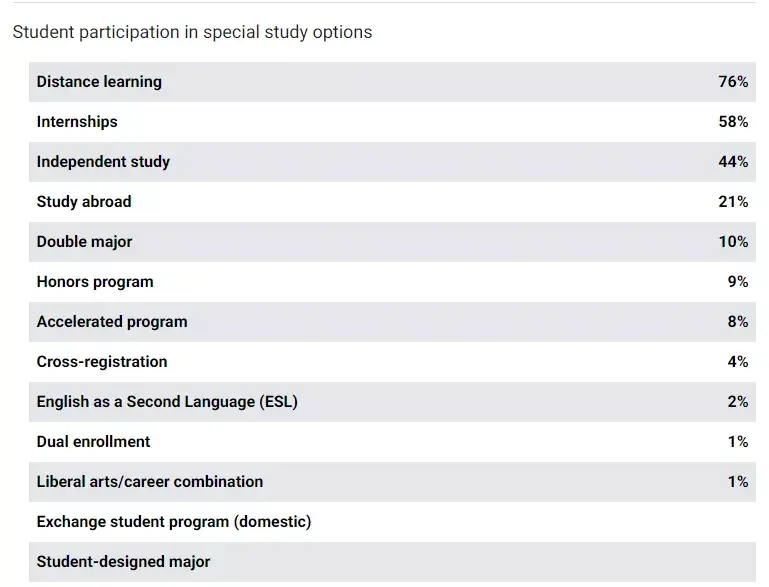Click the 21% Study abroad value

[733, 202]
